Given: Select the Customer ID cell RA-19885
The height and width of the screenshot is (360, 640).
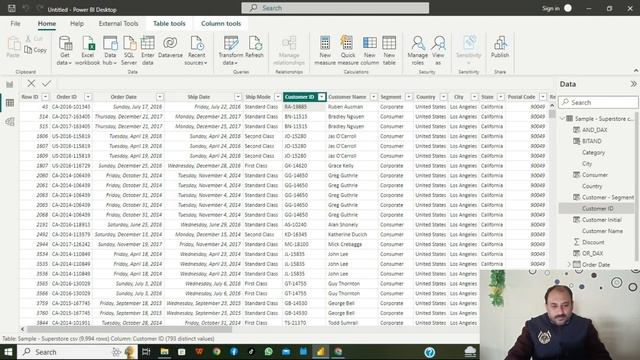Looking at the screenshot, I should (304, 107).
